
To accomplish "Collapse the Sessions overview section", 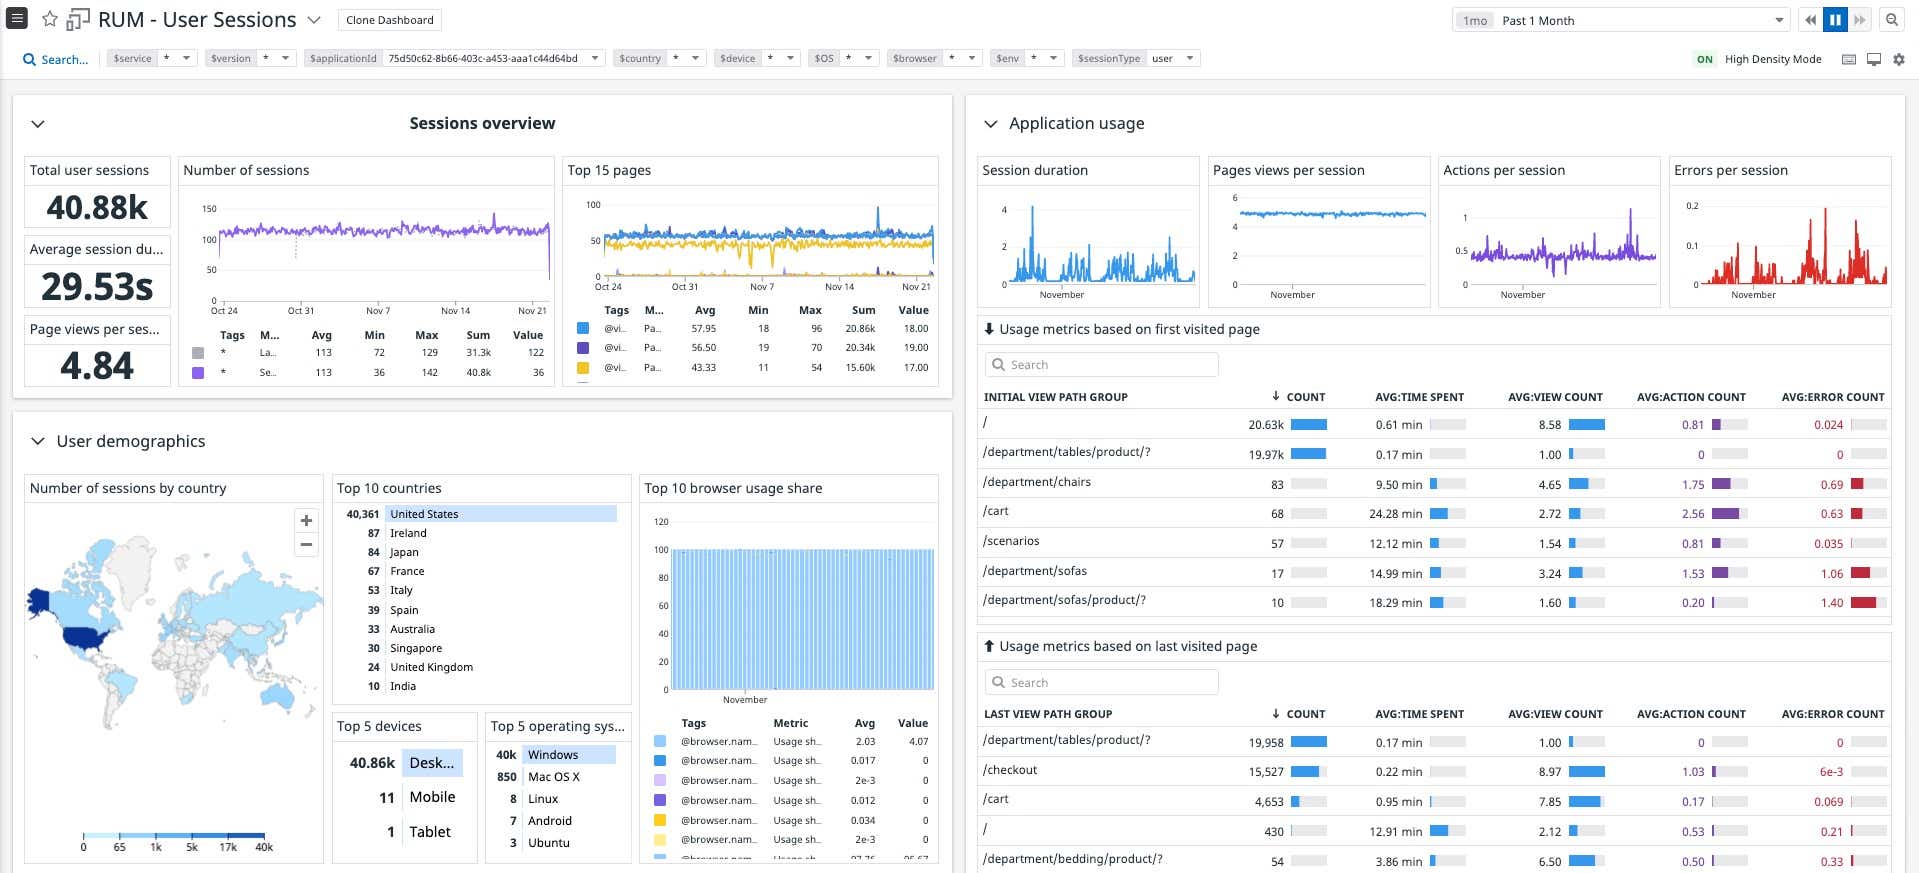I will (x=38, y=124).
